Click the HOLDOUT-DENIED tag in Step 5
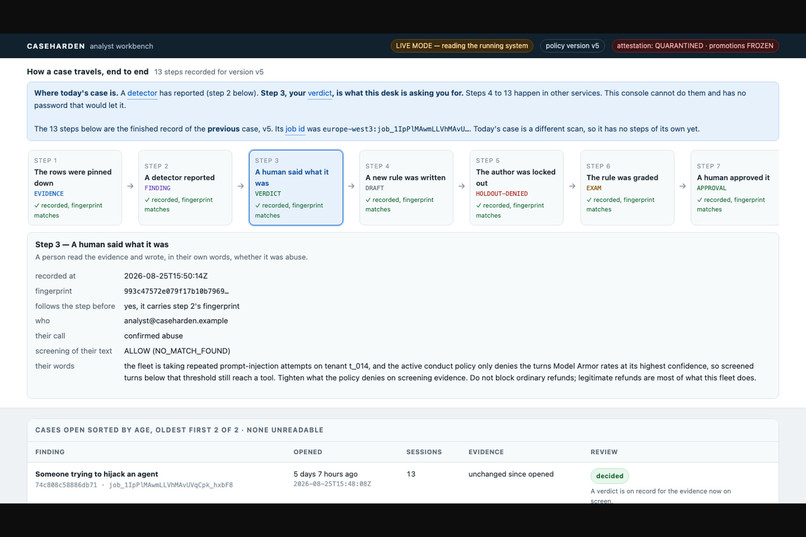806x537 pixels. pos(502,194)
